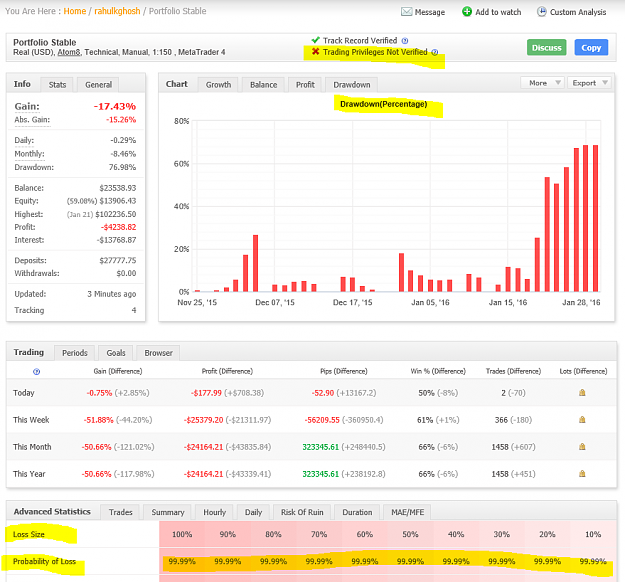
Task: Switch to the Profit chart tab
Action: pos(305,85)
